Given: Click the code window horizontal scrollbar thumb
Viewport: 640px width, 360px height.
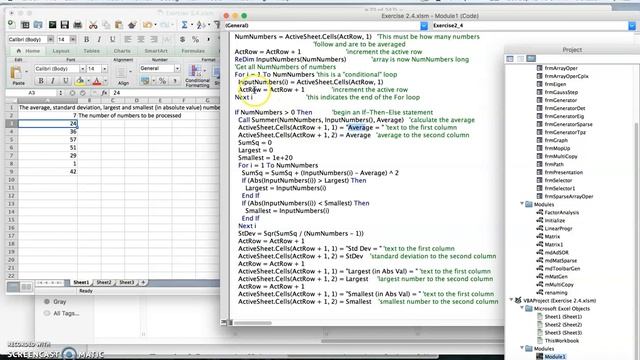Looking at the screenshot, I should 253,323.
